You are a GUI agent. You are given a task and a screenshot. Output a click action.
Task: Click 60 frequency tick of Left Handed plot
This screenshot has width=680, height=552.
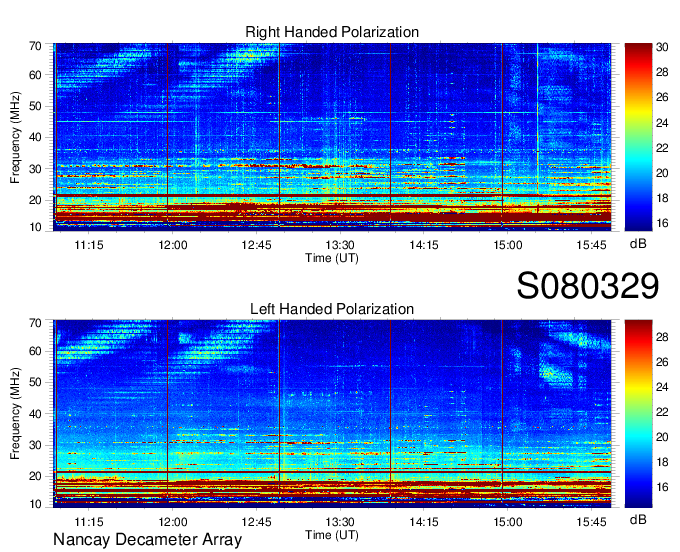35,351
